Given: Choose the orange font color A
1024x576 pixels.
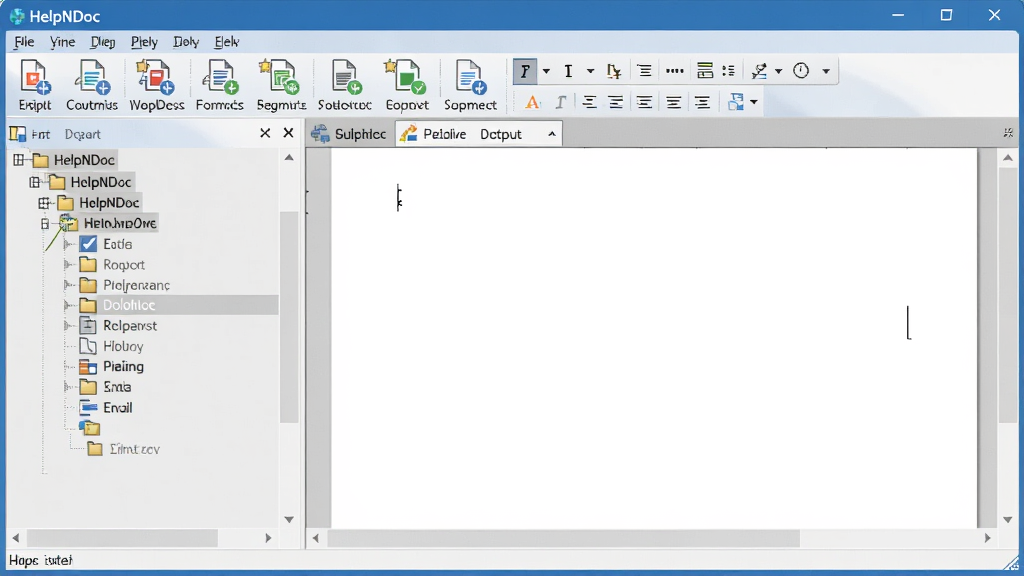Looking at the screenshot, I should (532, 102).
